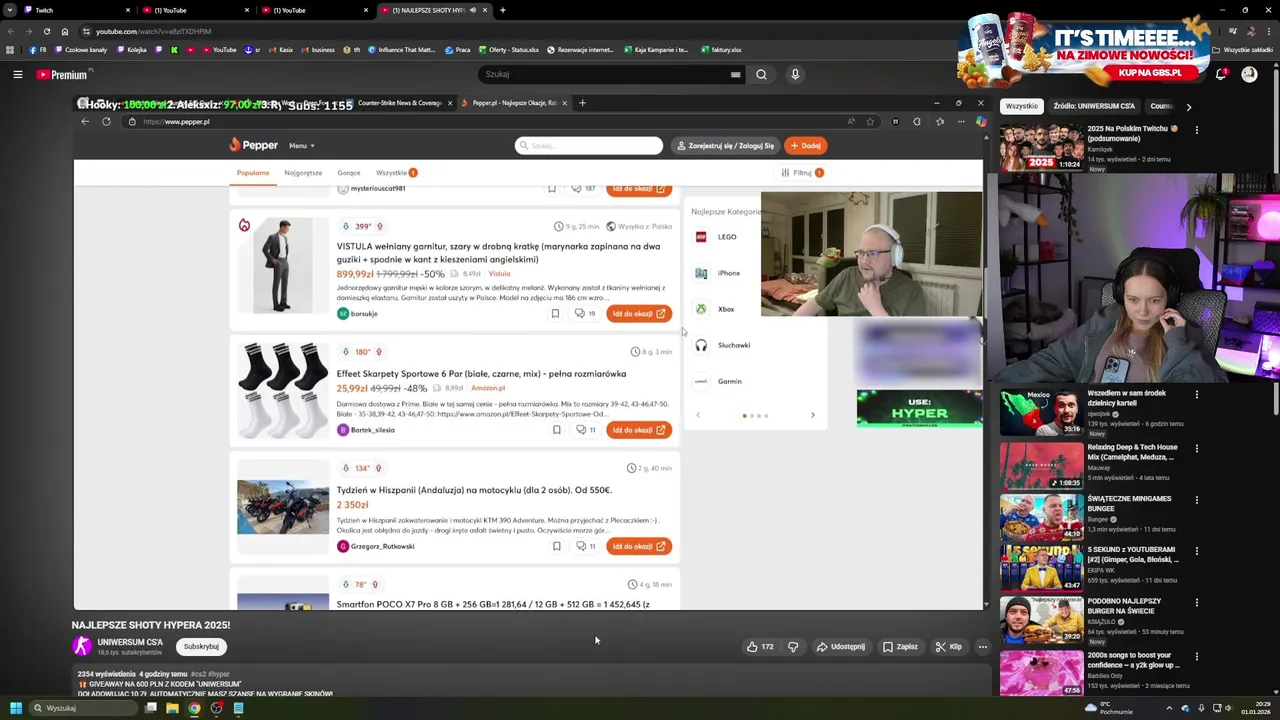Bookmark the VISTULA garnitur deal
The height and width of the screenshot is (720, 1280).
click(x=555, y=314)
